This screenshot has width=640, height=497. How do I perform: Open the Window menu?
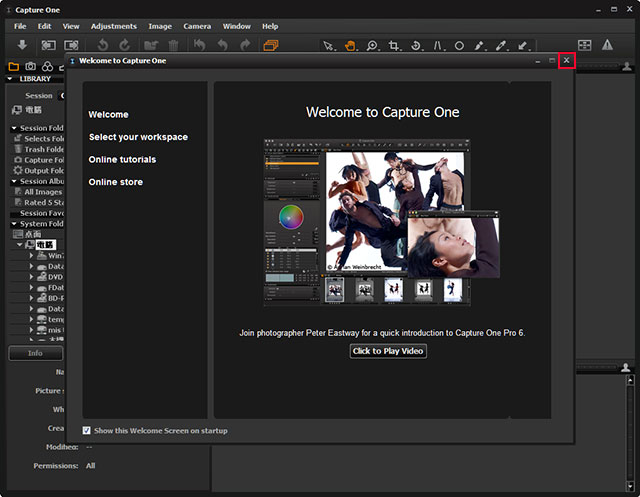[236, 26]
